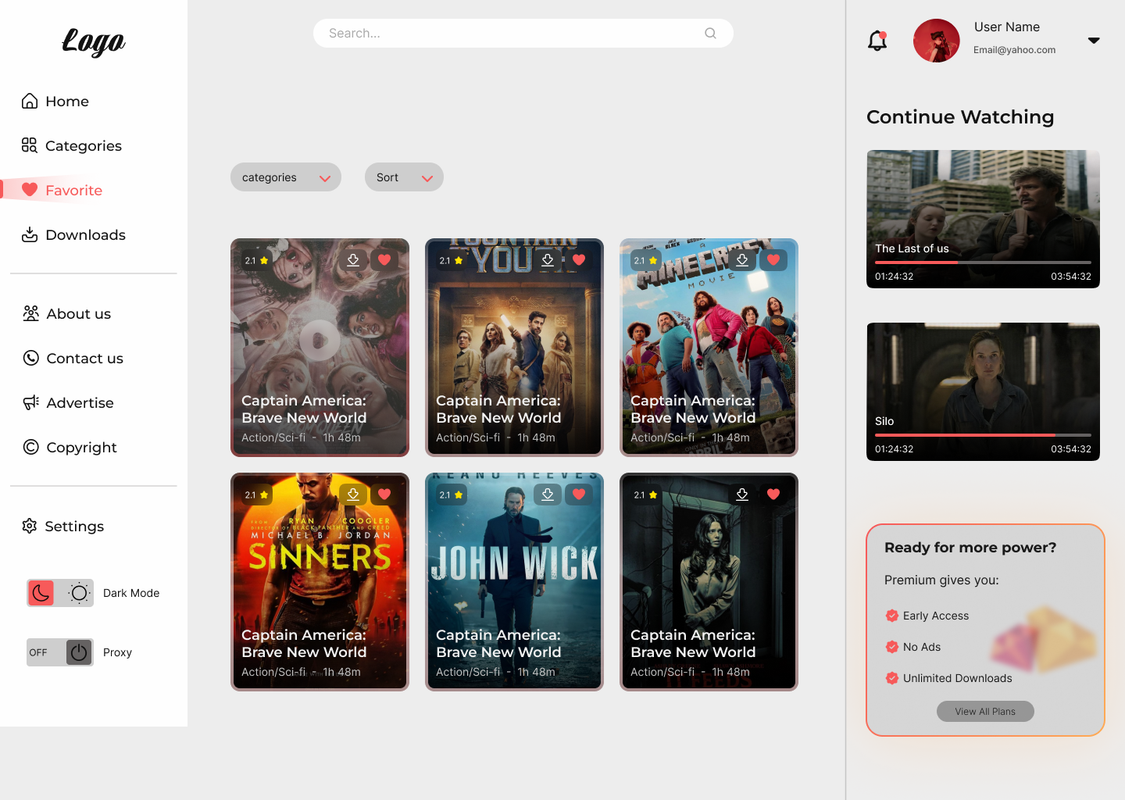Seek on the Silo progress bar
This screenshot has height=800, width=1125.
983,436
